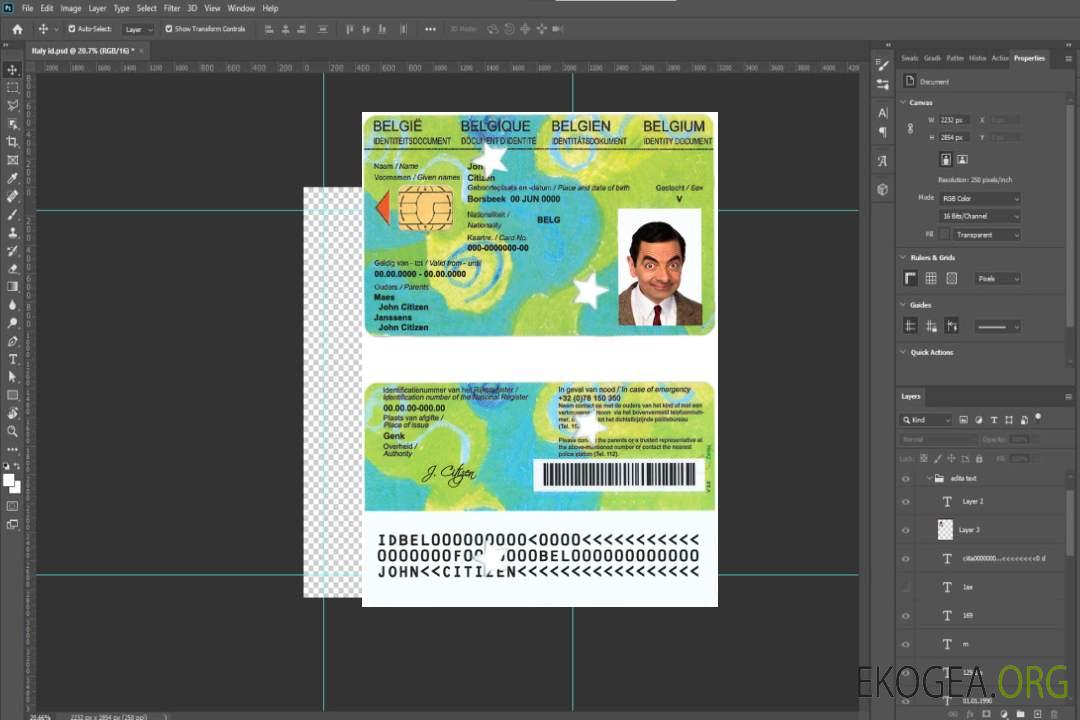Hide the '169' text layer
The height and width of the screenshot is (720, 1080).
906,616
